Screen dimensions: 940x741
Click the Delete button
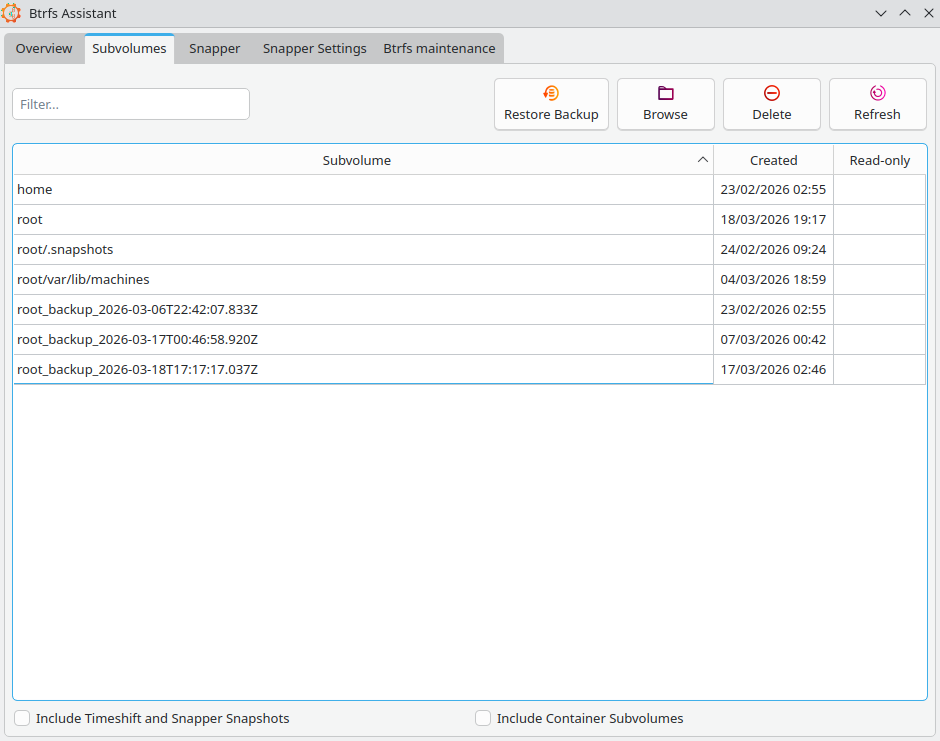(x=772, y=104)
